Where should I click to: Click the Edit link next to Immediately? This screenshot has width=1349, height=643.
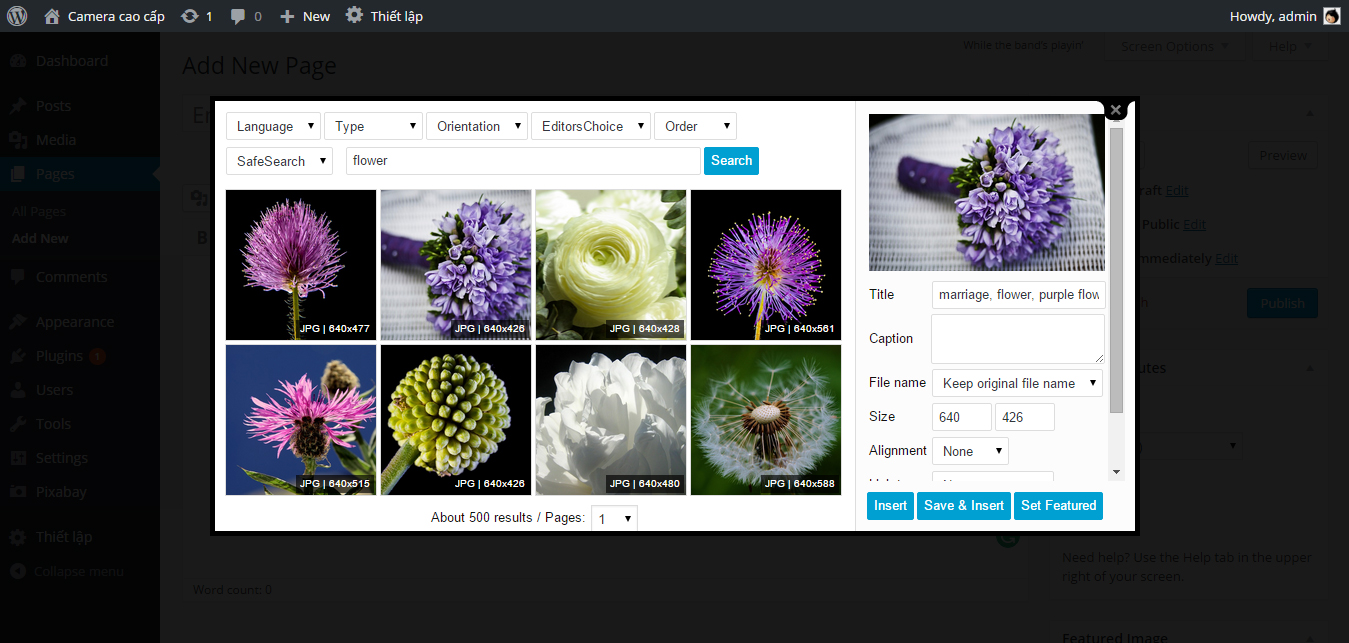[x=1226, y=258]
